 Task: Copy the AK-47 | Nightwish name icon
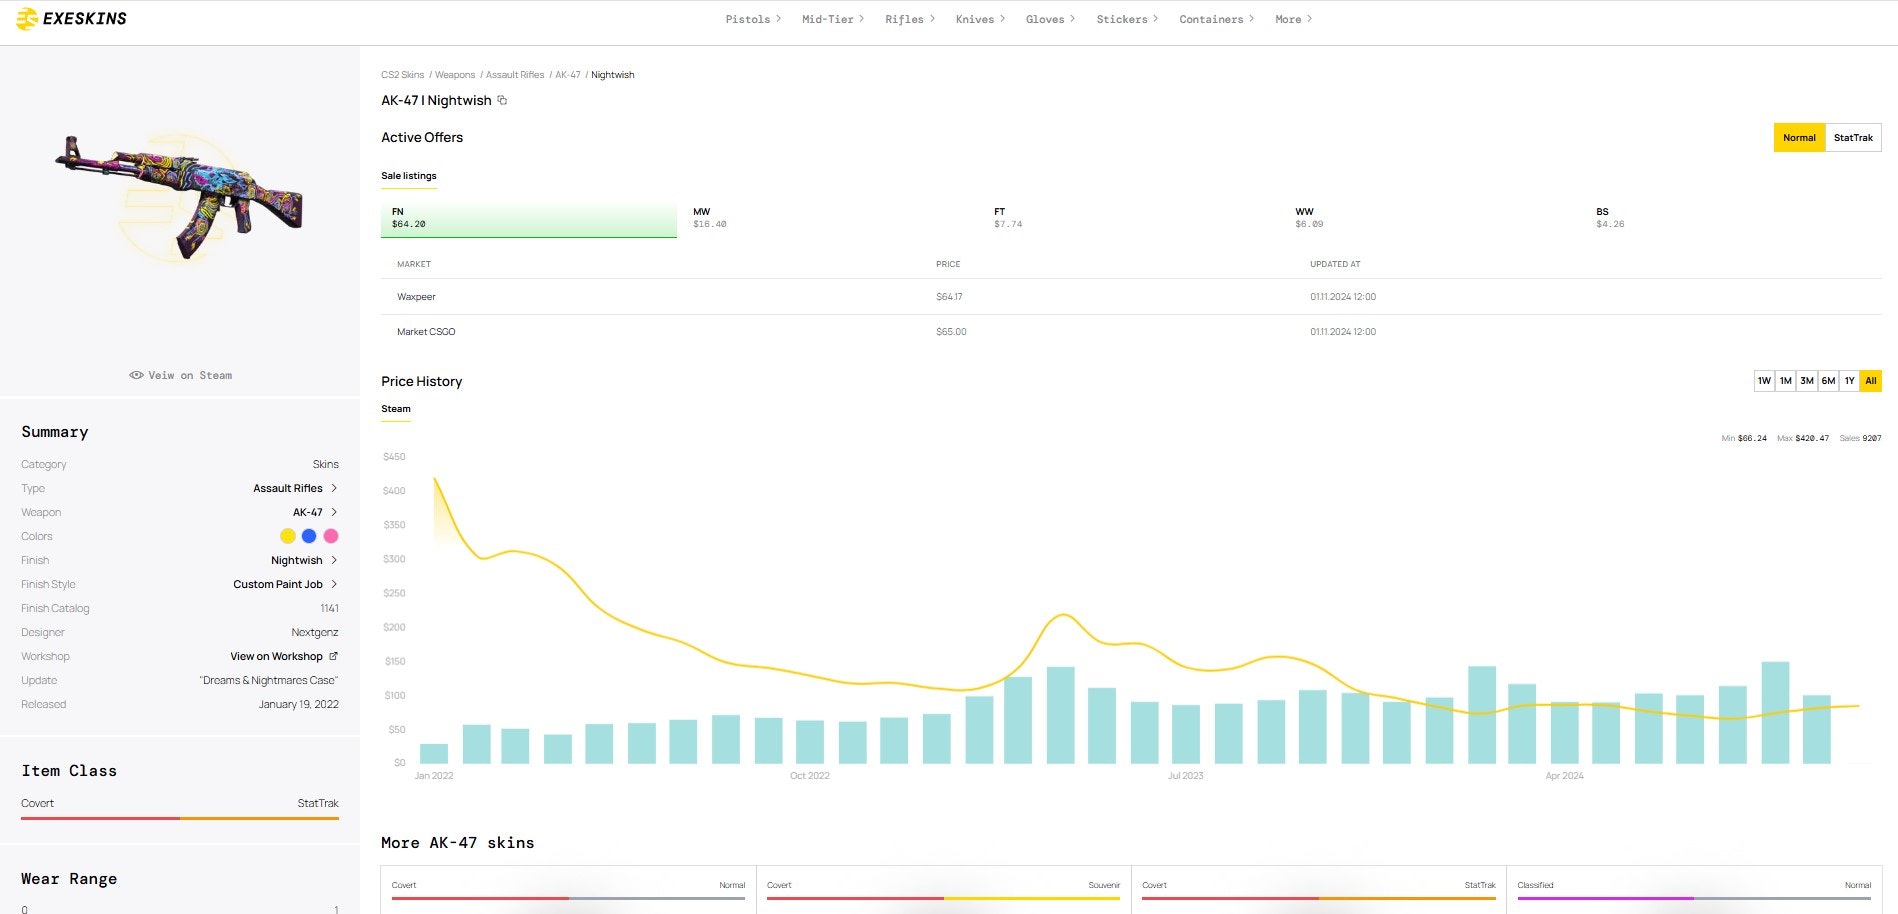coord(502,100)
